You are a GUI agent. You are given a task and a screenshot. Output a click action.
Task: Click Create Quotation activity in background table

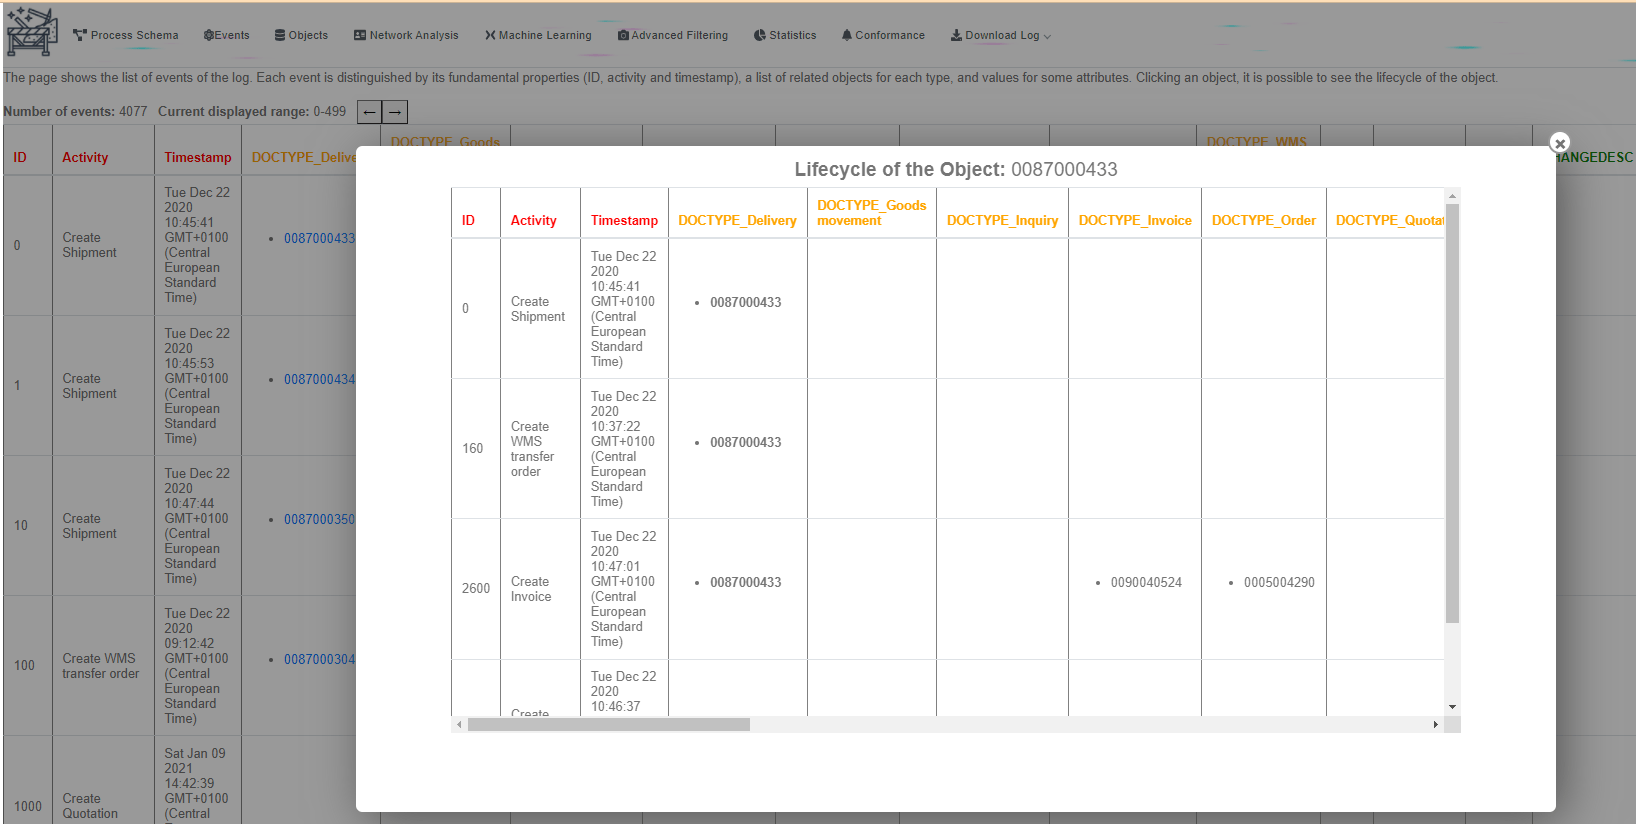90,806
